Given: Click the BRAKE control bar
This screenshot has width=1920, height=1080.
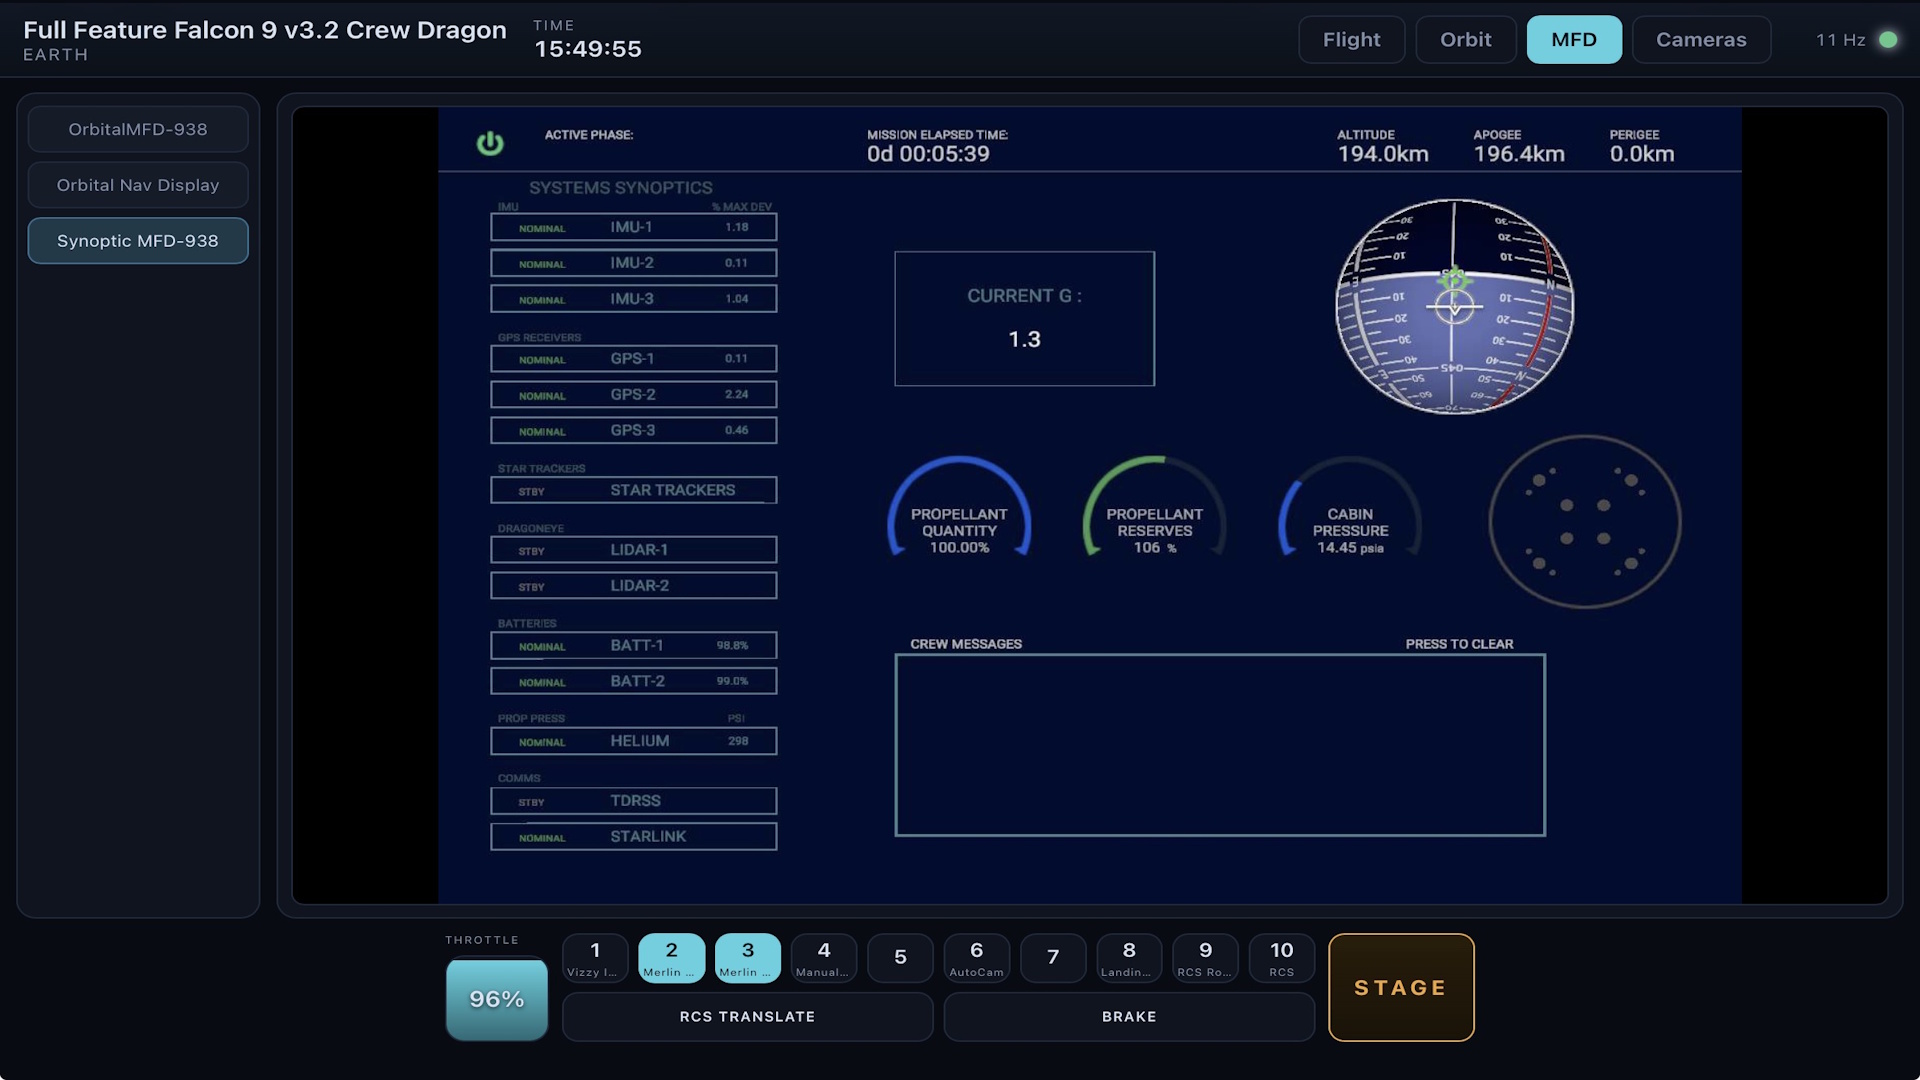Looking at the screenshot, I should tap(1129, 1016).
